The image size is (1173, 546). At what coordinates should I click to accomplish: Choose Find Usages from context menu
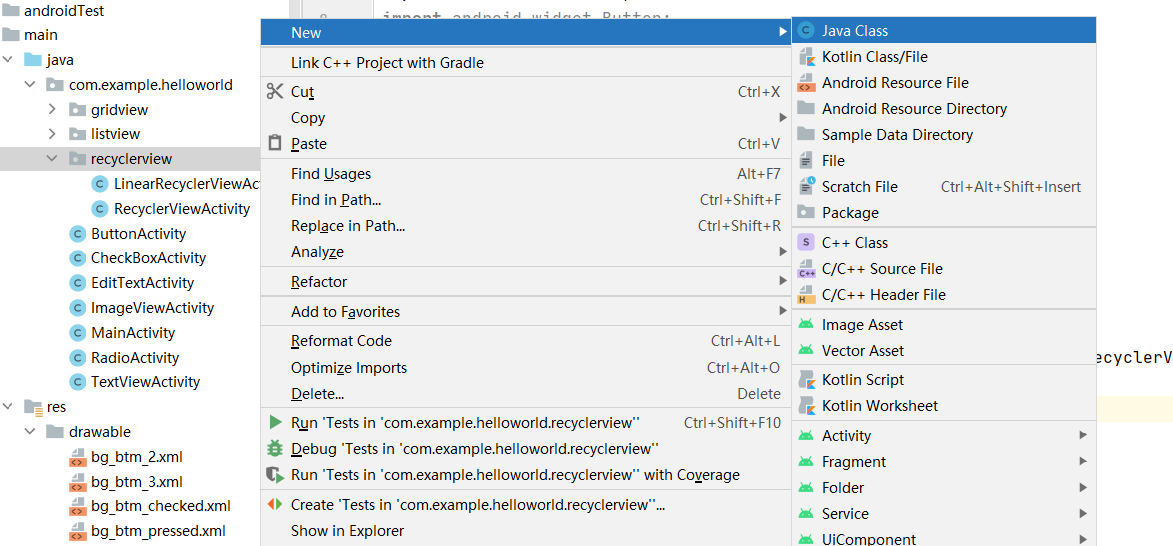330,174
